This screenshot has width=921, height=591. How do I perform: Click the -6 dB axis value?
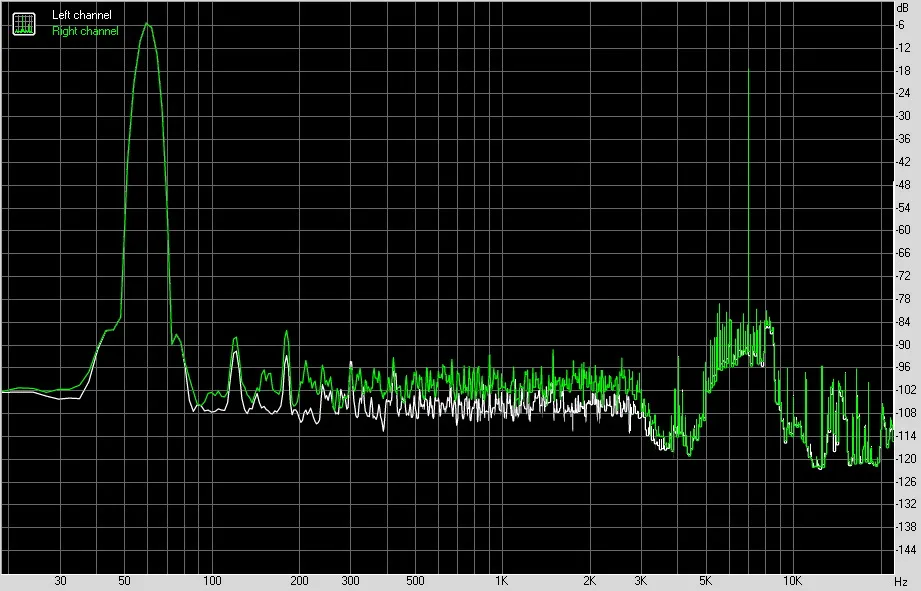900,25
